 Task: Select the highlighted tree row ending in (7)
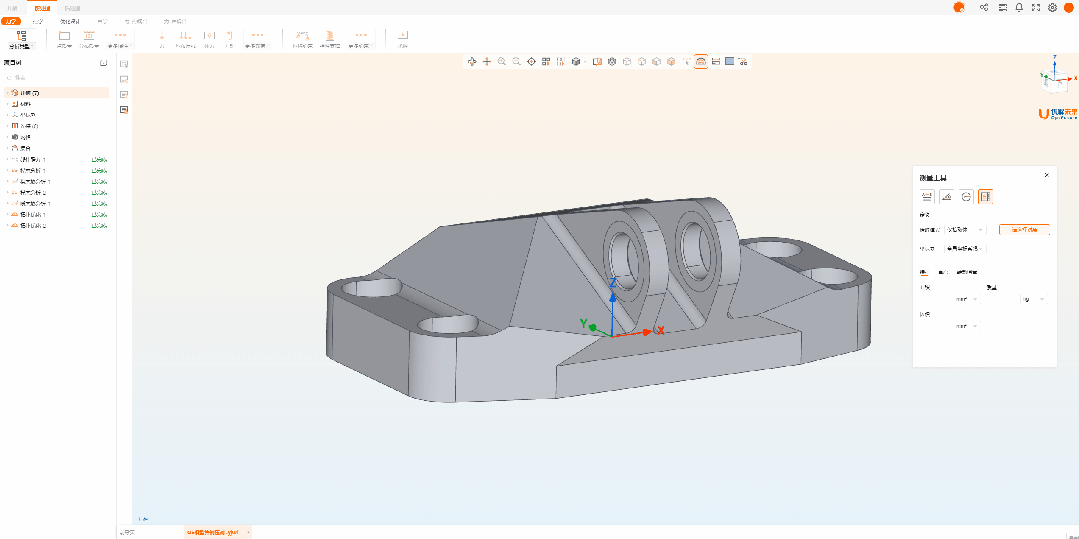(x=56, y=93)
